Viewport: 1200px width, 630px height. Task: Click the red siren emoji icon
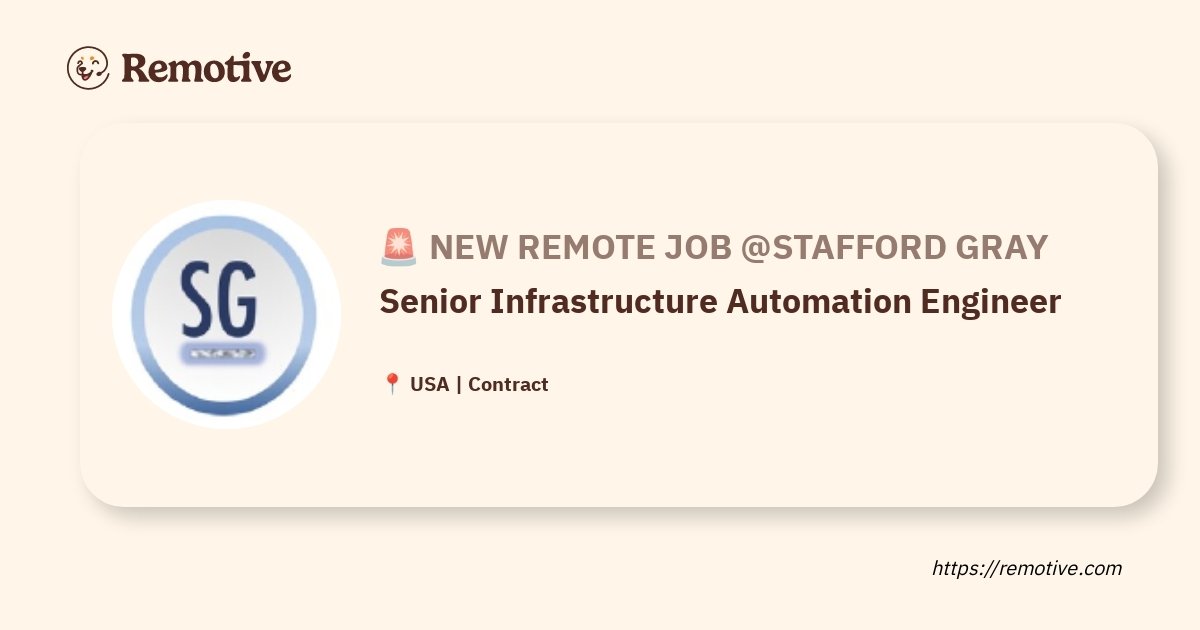tap(398, 246)
